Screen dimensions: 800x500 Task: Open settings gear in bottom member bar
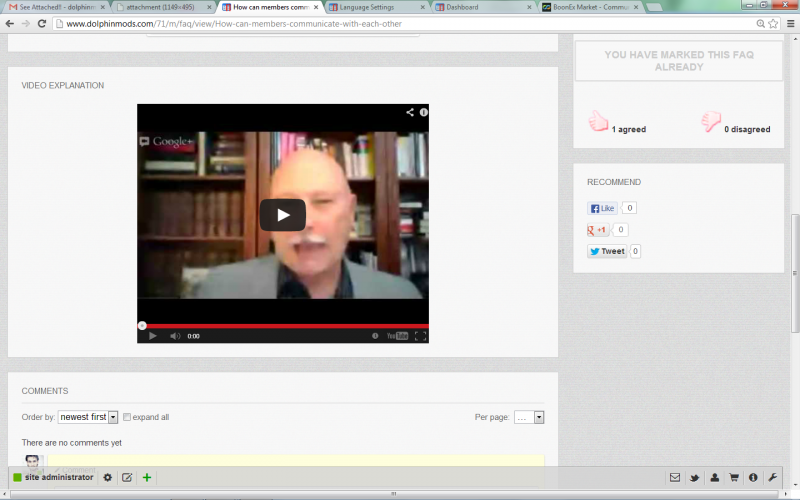click(x=108, y=478)
